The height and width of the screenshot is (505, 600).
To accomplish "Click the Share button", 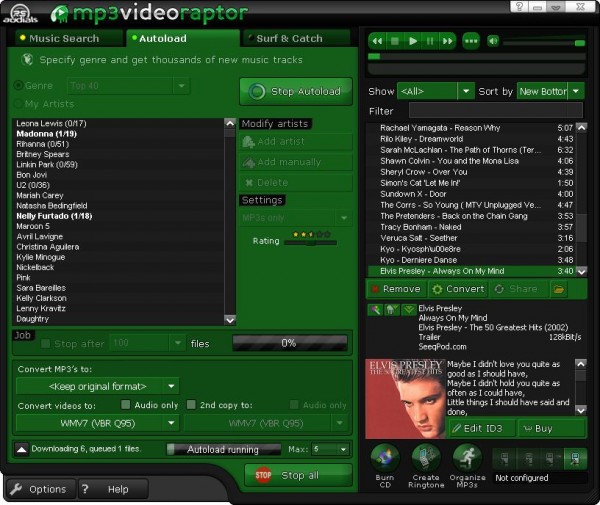I will coord(518,289).
